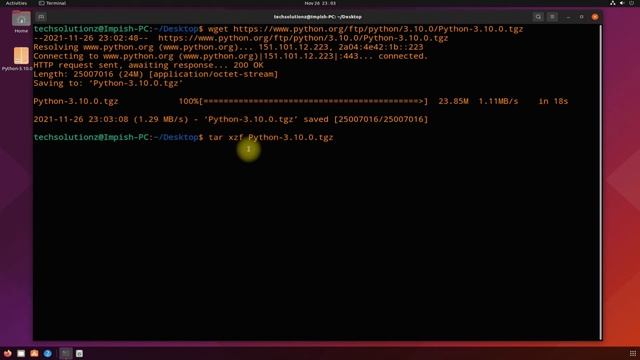640x360 pixels.
Task: Open Files from the dock
Action: pos(21,353)
